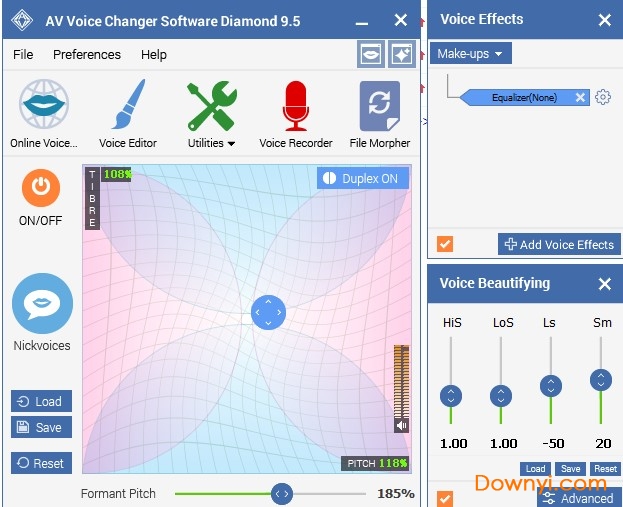Click the Formant Pitch slider handle
Viewport: 623px width, 507px height.
coord(282,493)
